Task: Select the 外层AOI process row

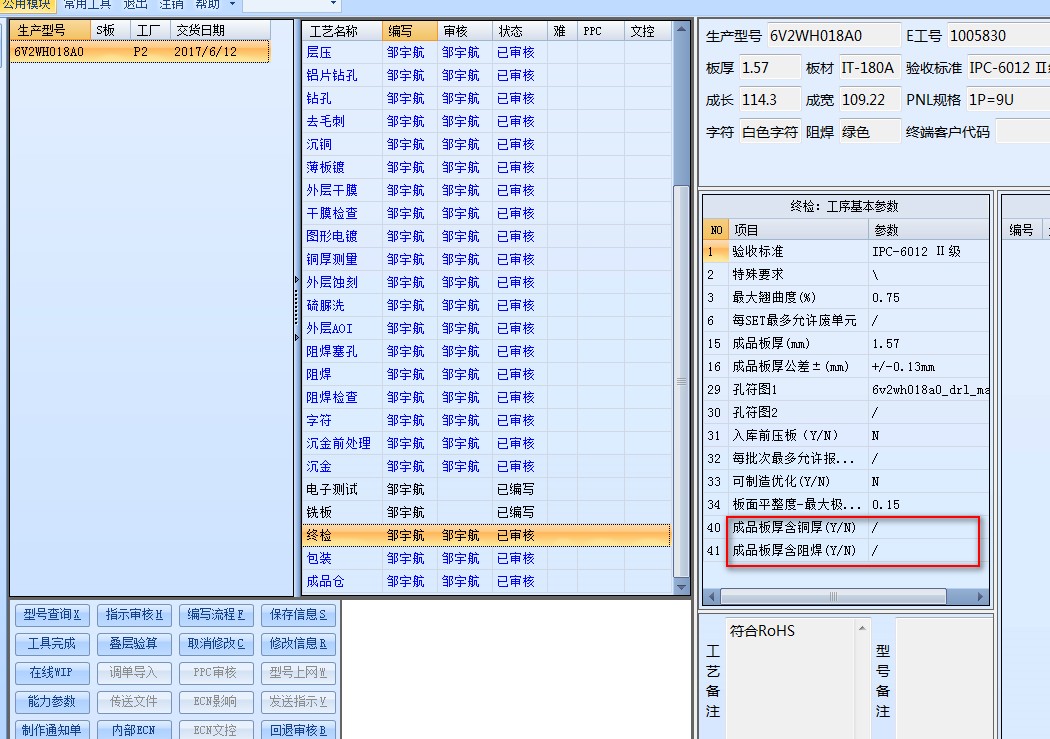Action: tap(486, 328)
